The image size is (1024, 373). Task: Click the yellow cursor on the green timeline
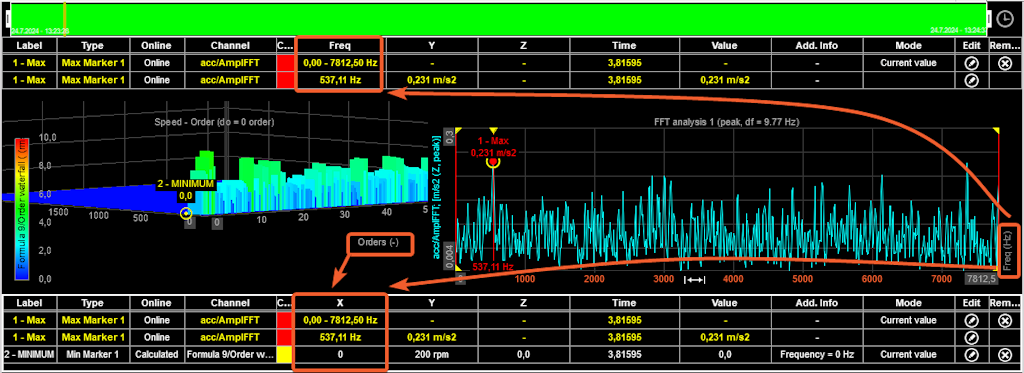[x=64, y=18]
